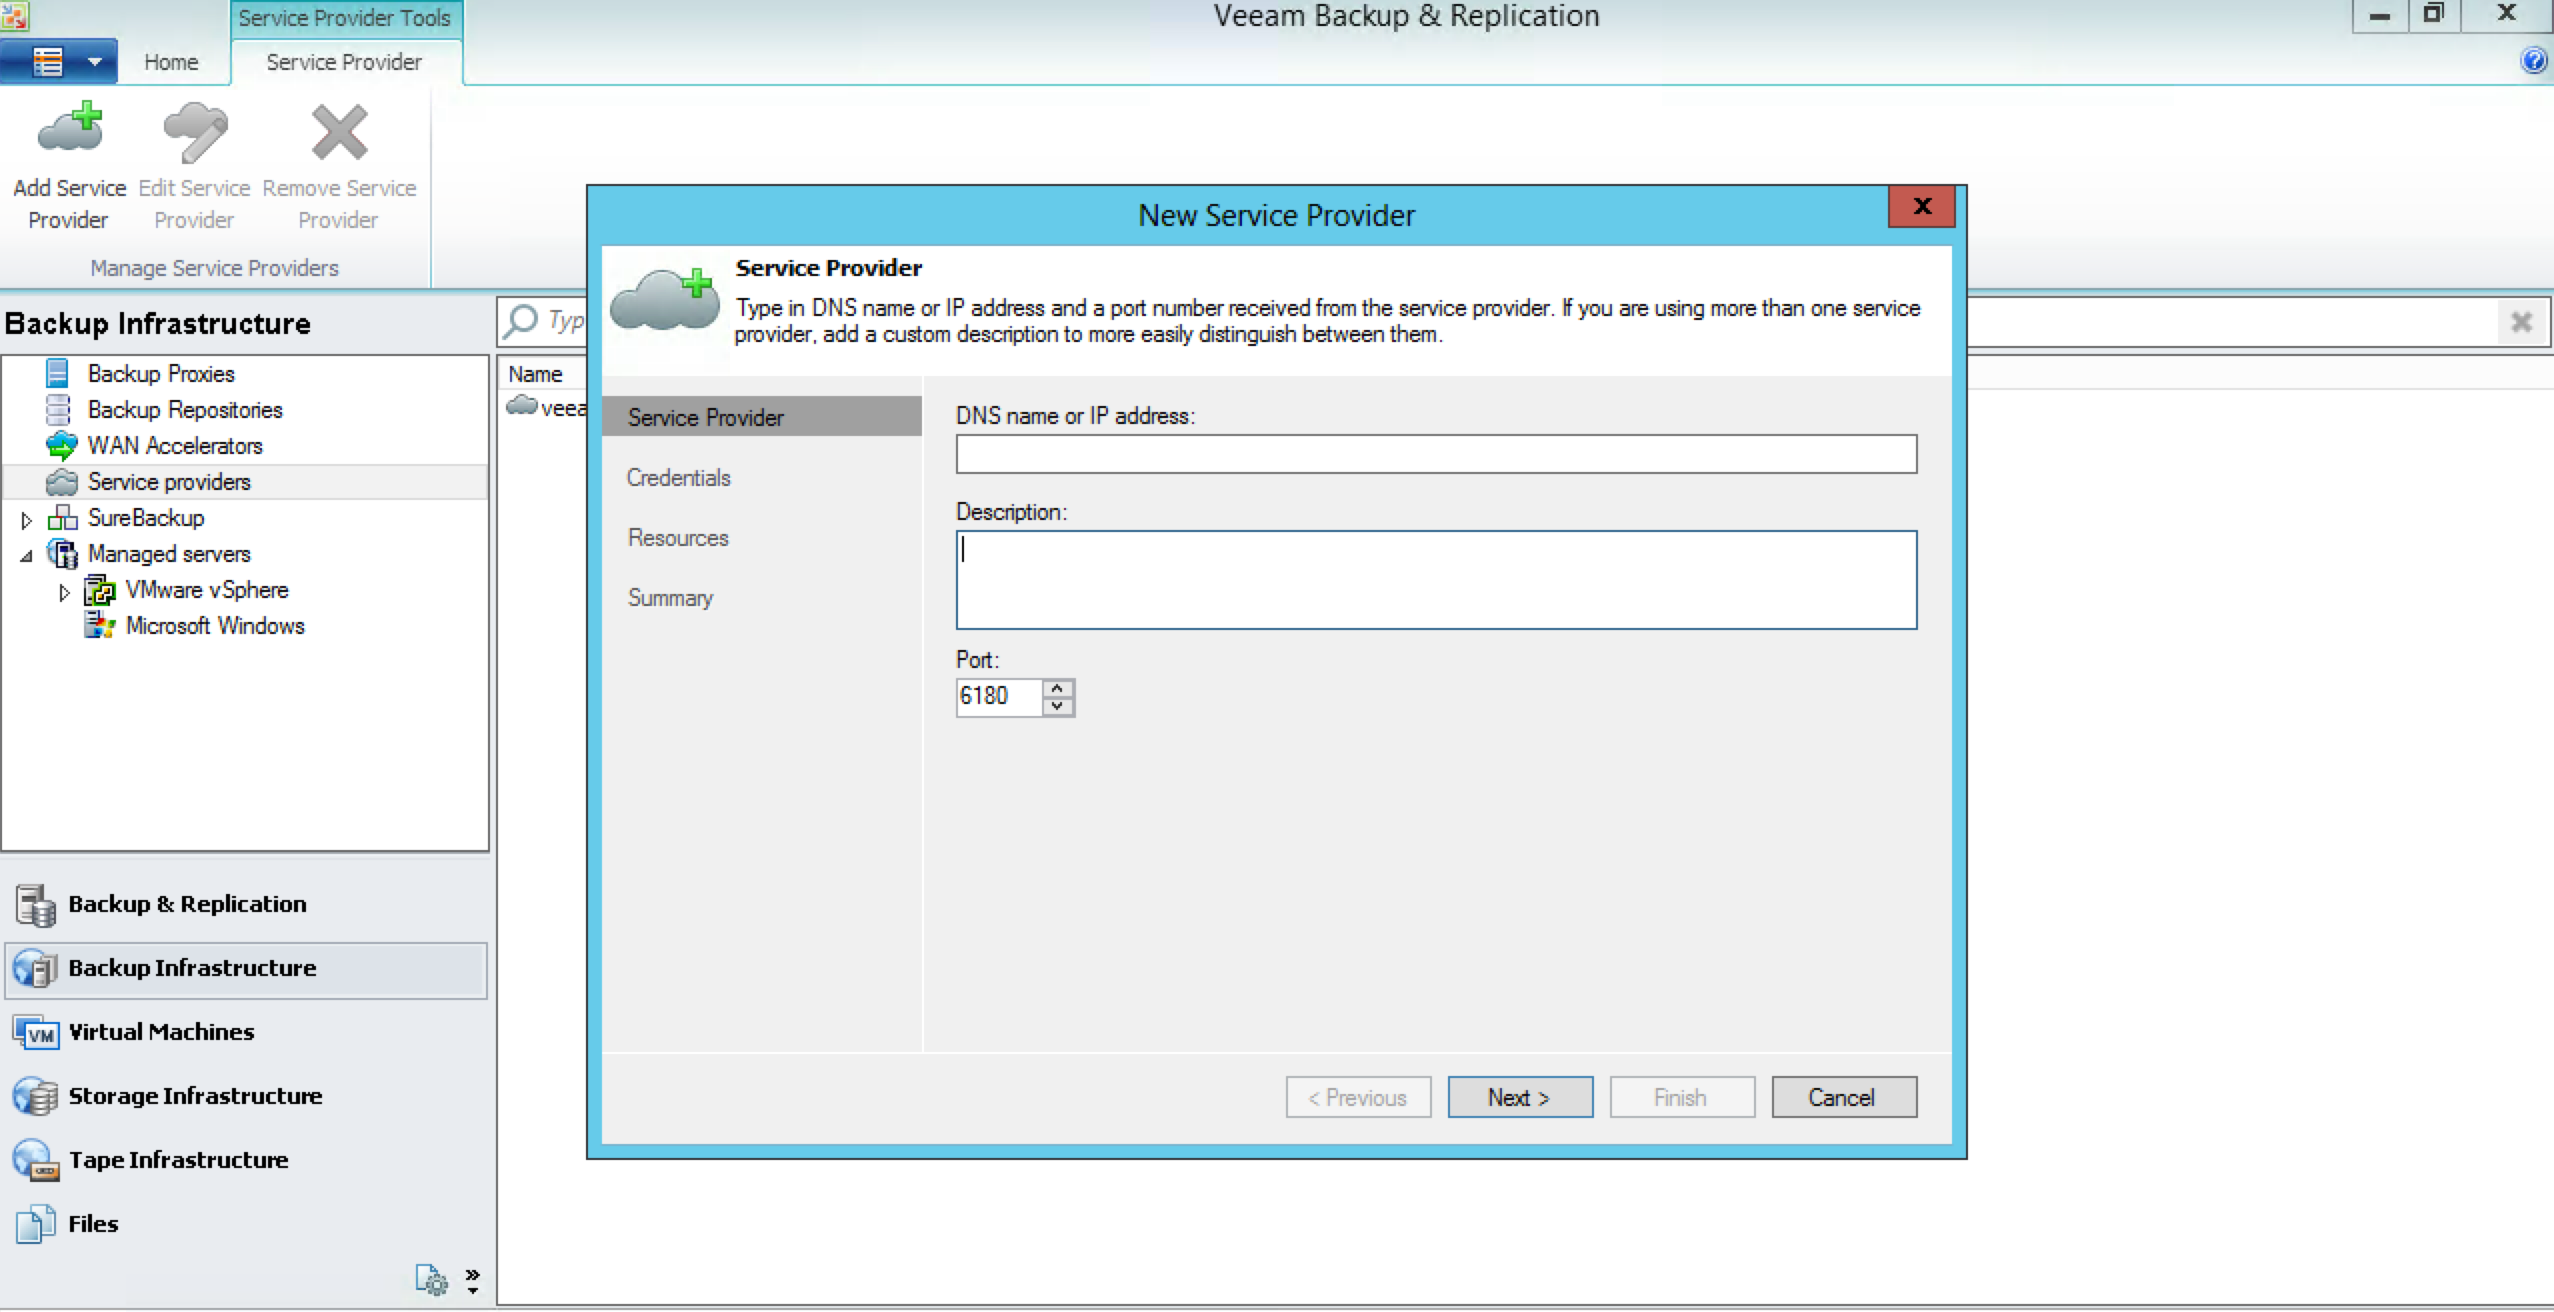2554x1312 pixels.
Task: Click the VMware vSphere icon
Action: pyautogui.click(x=99, y=590)
